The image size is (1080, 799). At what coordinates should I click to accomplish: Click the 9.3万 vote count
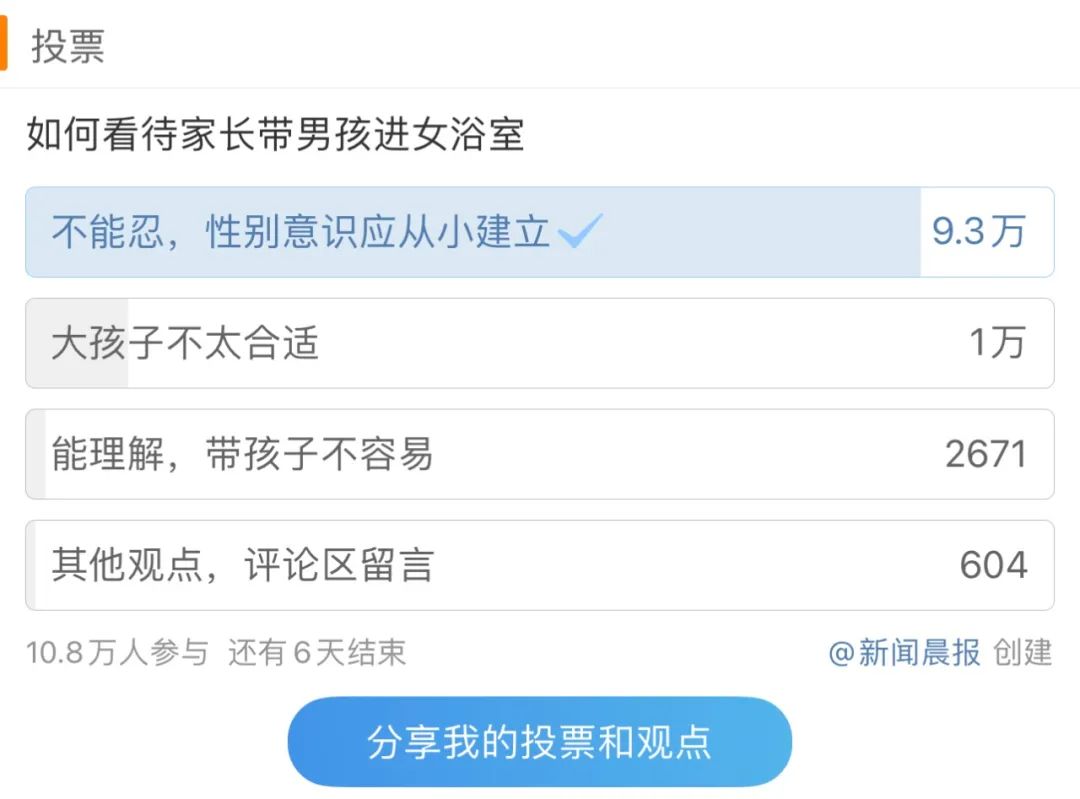[978, 232]
